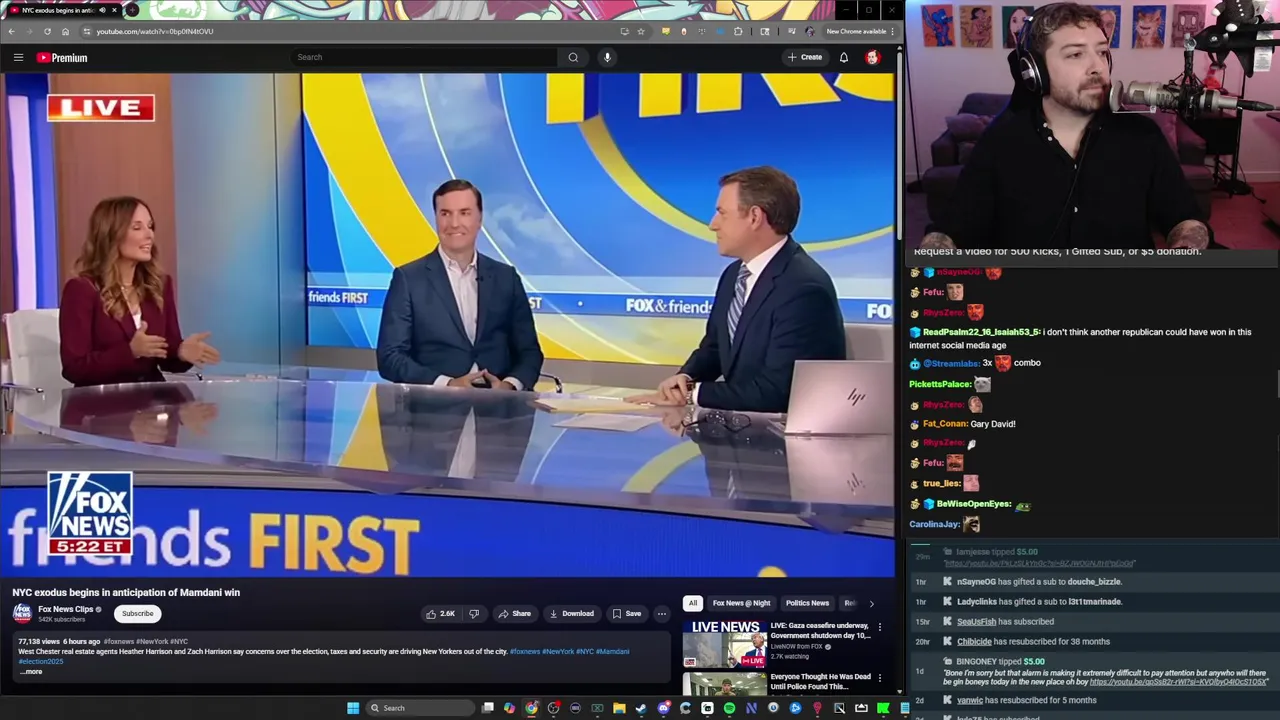Open Fox News Clips channel avatar
Screen dimensions: 1280x720
22,613
